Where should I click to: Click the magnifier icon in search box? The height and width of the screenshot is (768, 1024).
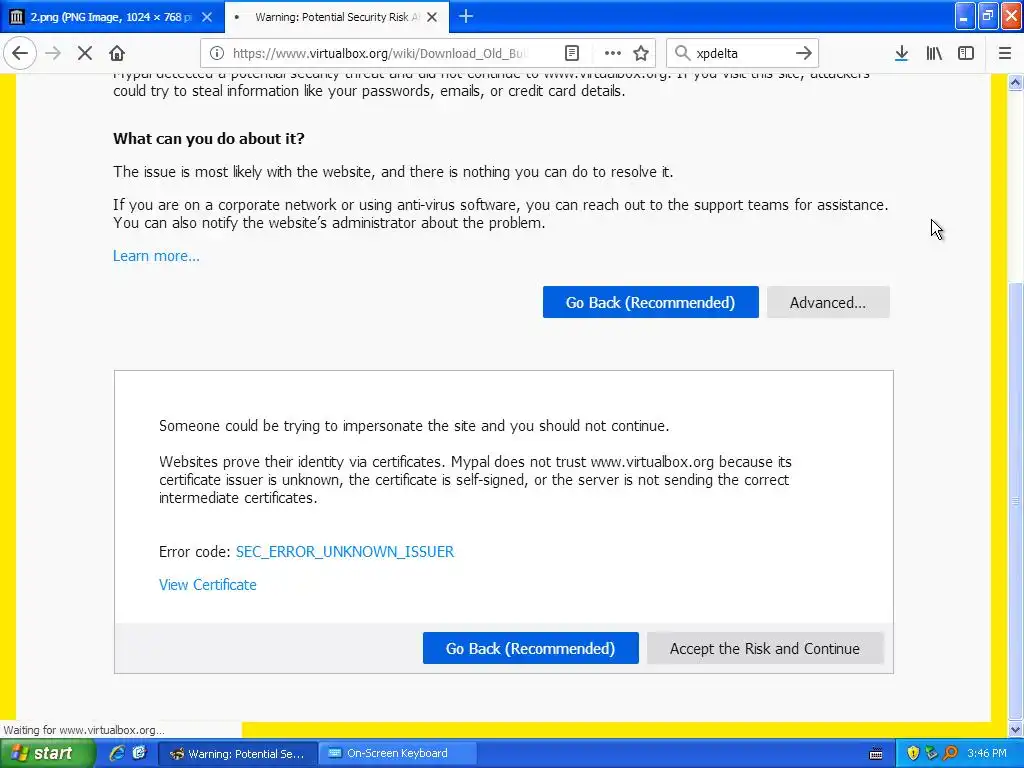point(682,53)
